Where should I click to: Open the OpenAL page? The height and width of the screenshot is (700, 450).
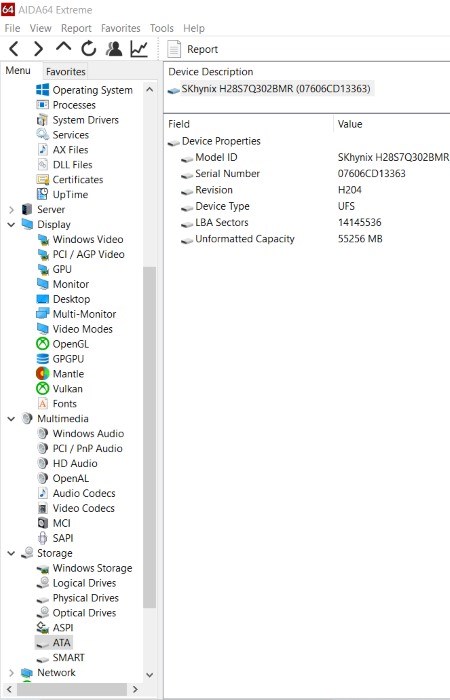(x=62, y=478)
